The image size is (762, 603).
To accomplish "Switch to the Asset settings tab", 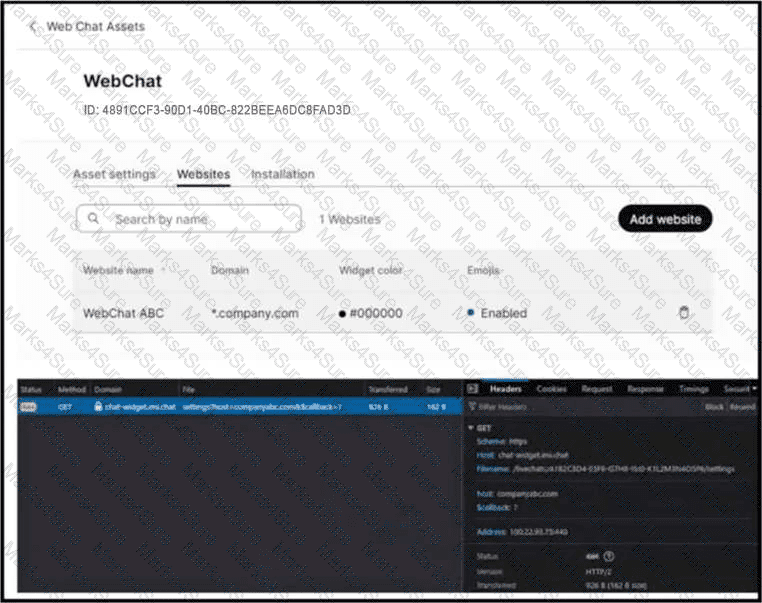I will (114, 174).
